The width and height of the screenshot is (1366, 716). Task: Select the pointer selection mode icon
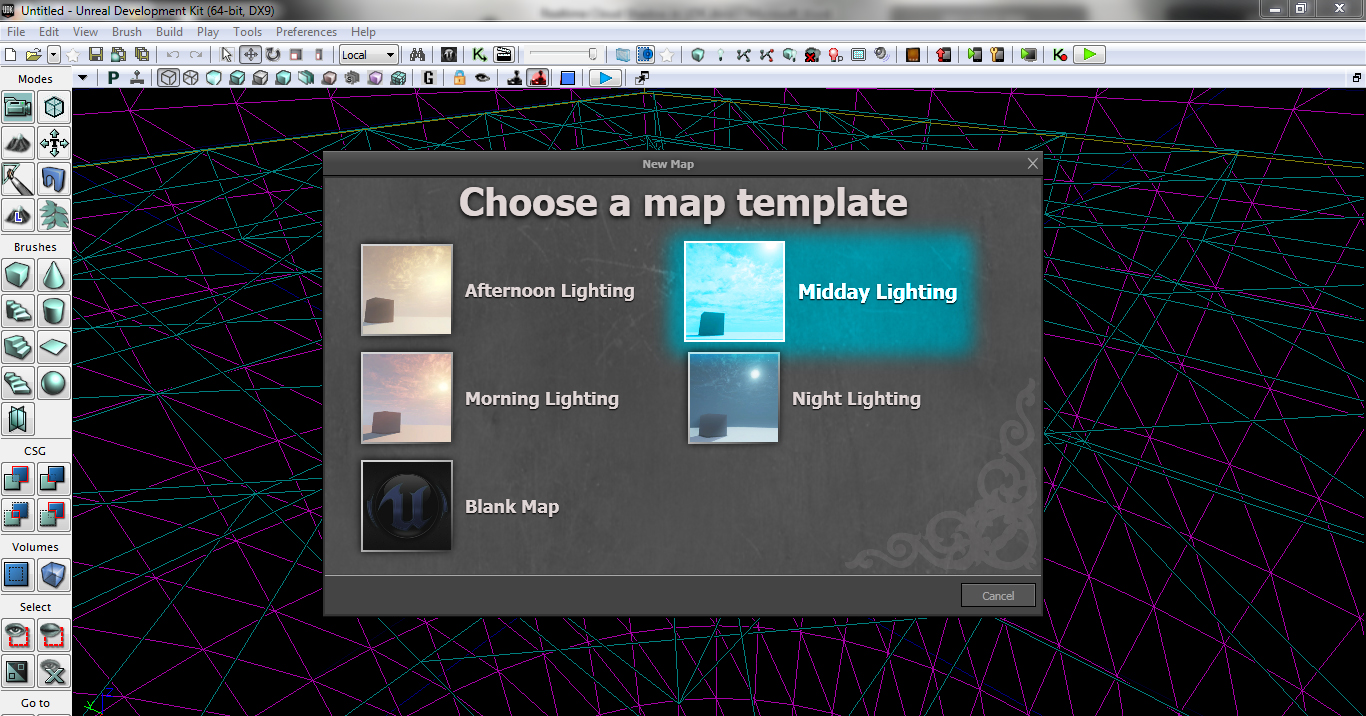[227, 55]
